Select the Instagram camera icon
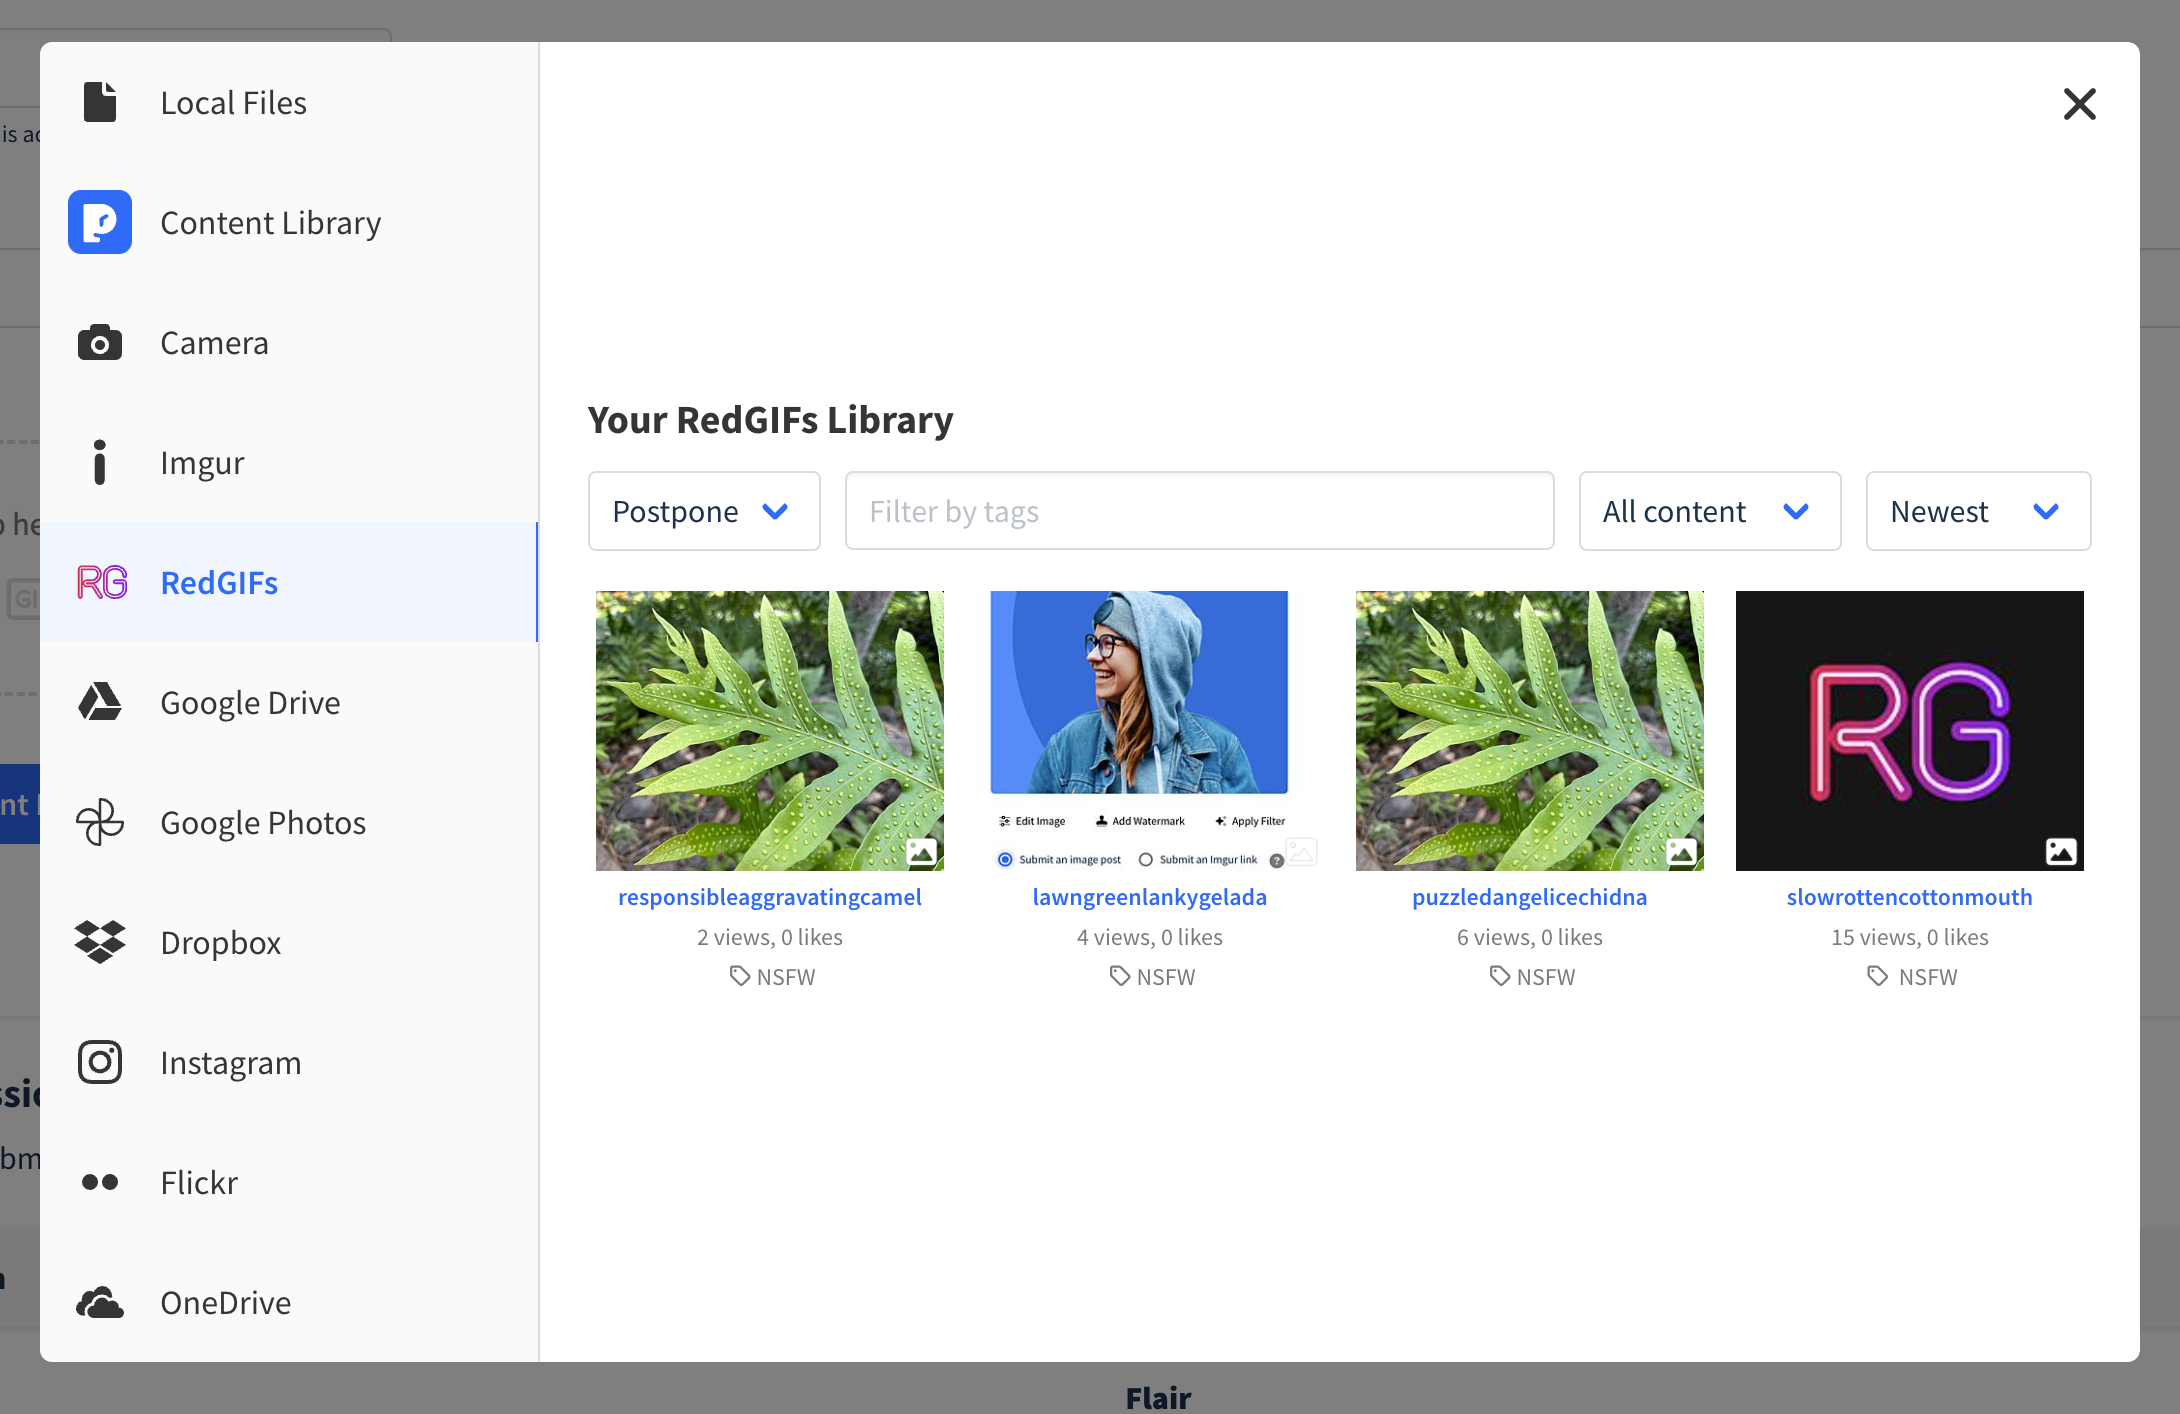Viewport: 2180px width, 1414px height. pyautogui.click(x=100, y=1062)
